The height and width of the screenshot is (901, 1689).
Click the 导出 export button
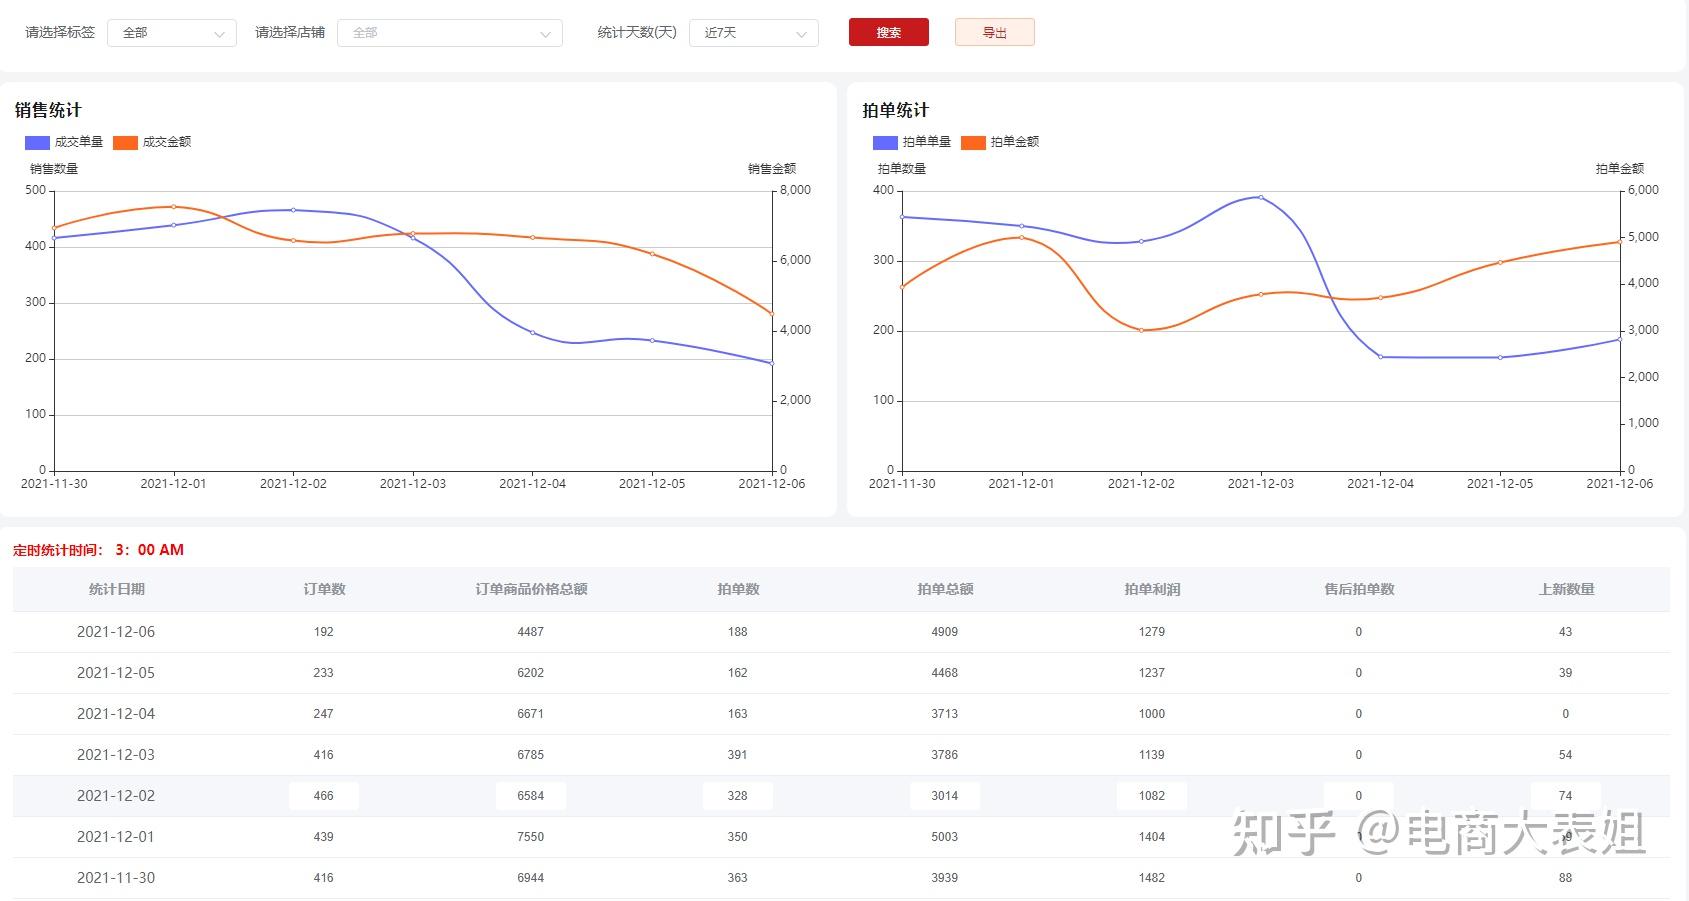995,33
